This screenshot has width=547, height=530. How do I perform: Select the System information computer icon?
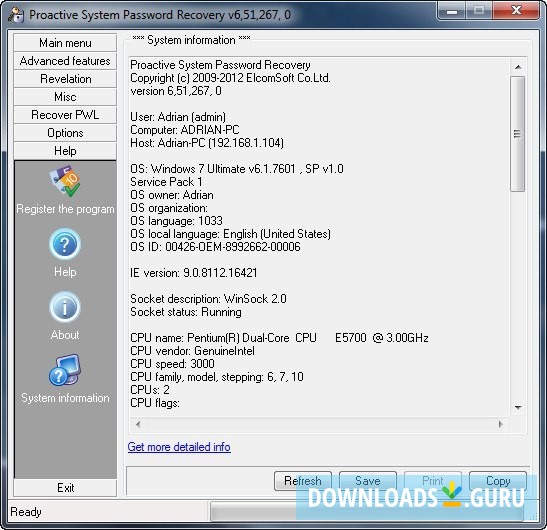65,370
